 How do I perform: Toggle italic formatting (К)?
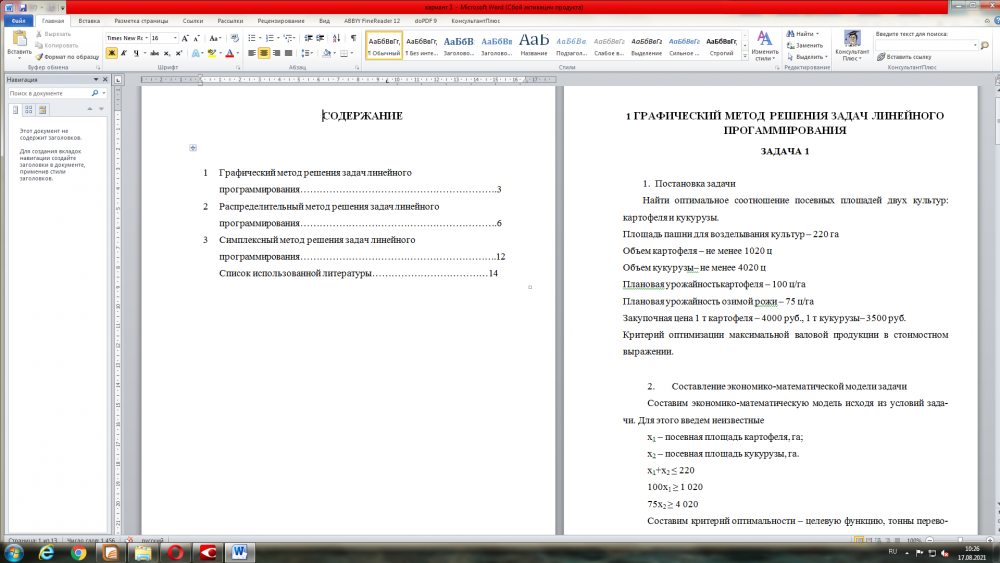(x=123, y=53)
